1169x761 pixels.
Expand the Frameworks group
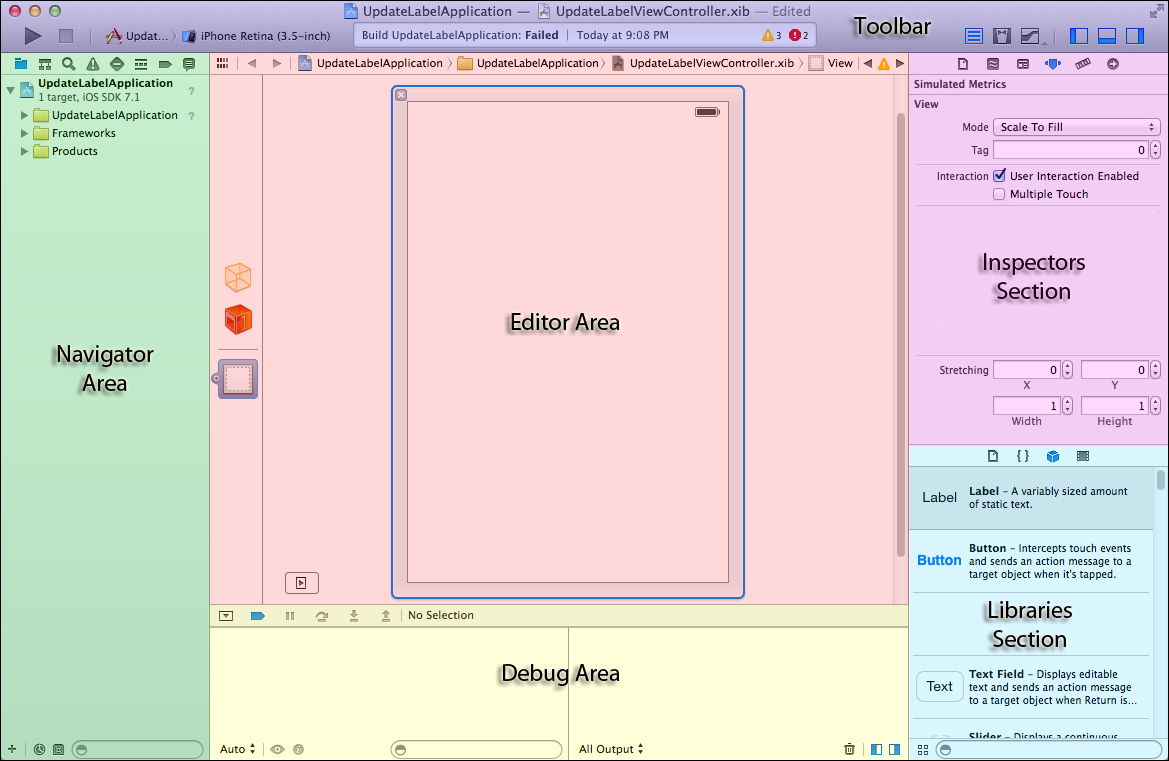click(x=24, y=132)
